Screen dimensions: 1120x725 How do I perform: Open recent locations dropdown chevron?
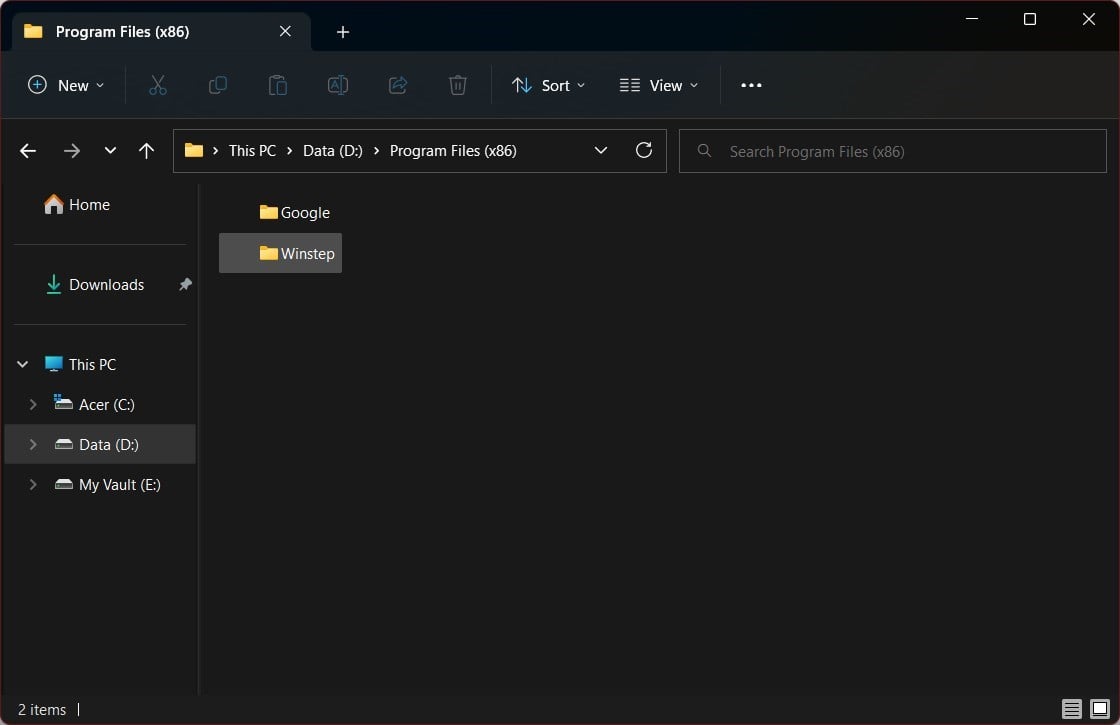coord(110,151)
